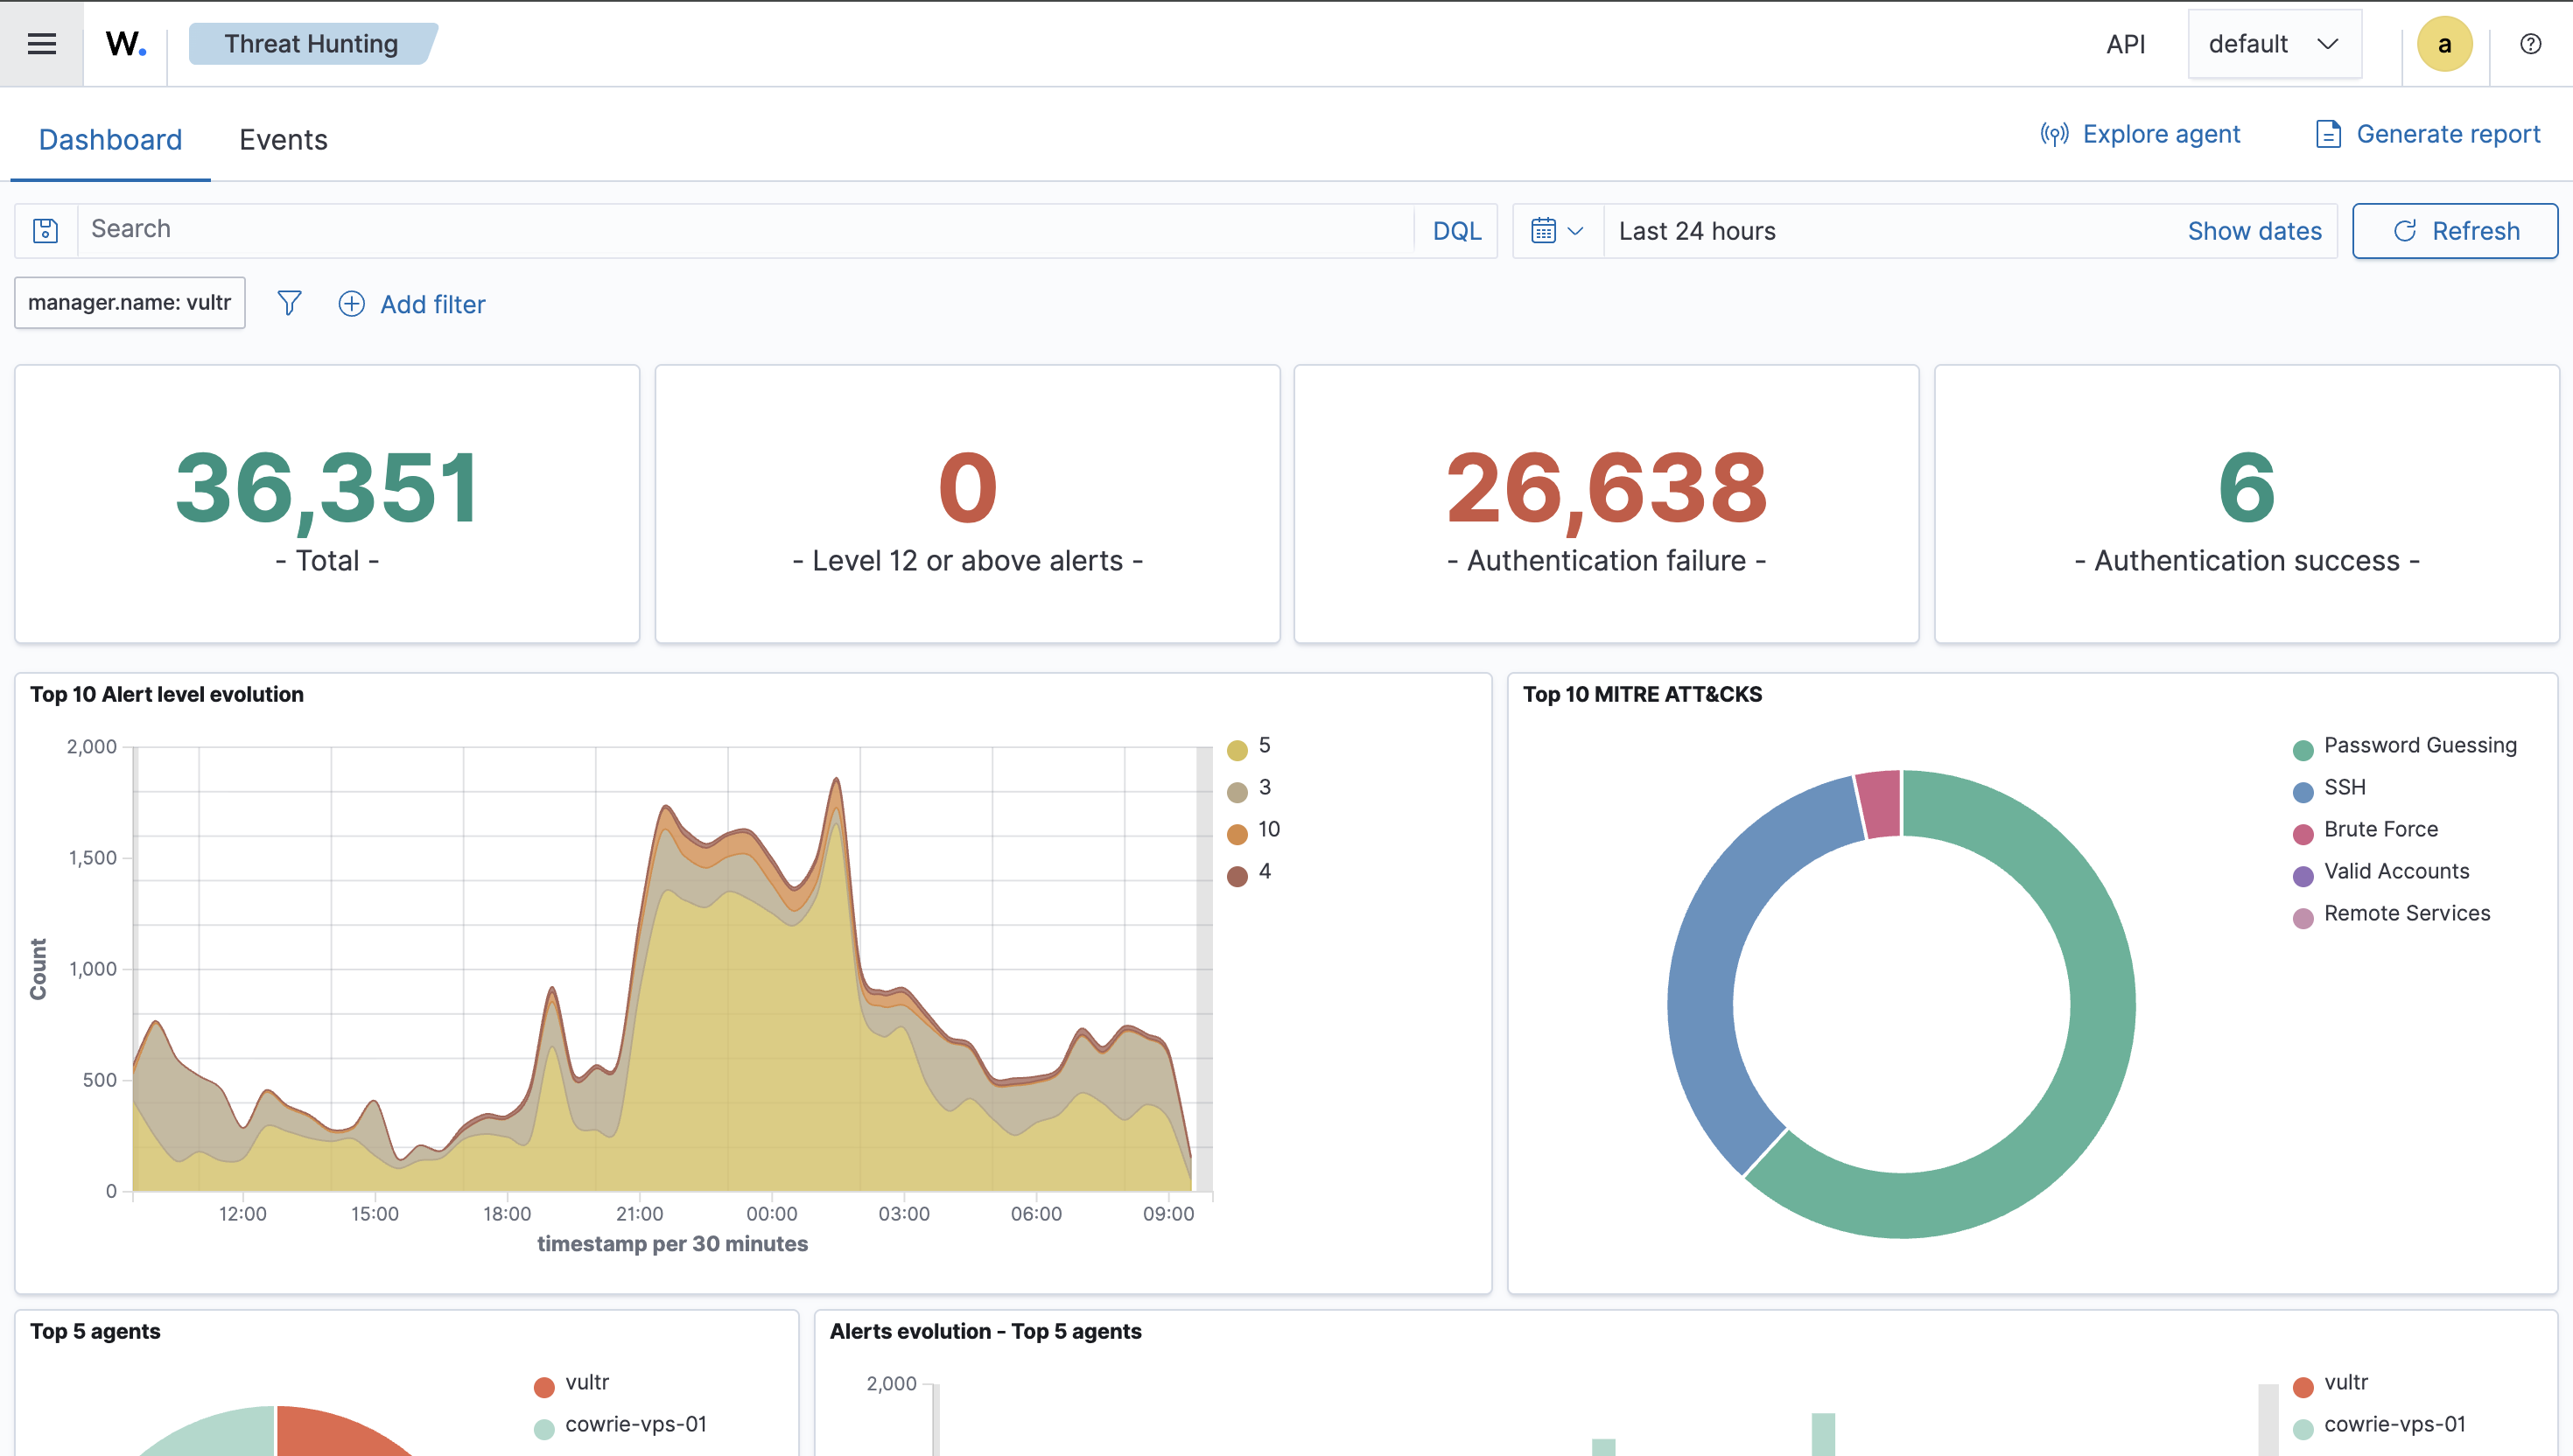Viewport: 2573px width, 1456px height.
Task: Switch to the Events tab
Action: point(283,140)
